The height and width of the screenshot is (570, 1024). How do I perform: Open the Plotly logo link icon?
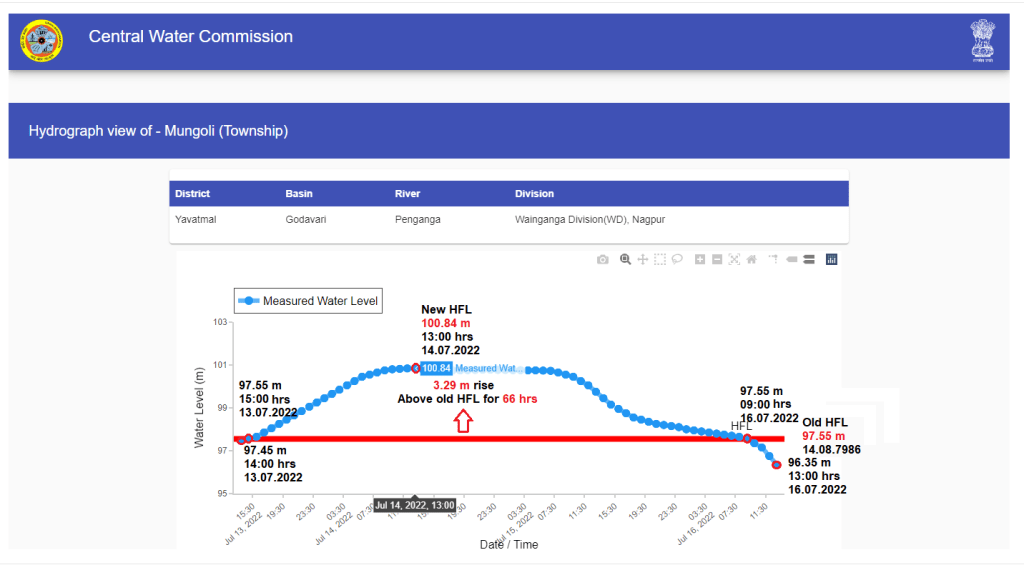click(831, 259)
